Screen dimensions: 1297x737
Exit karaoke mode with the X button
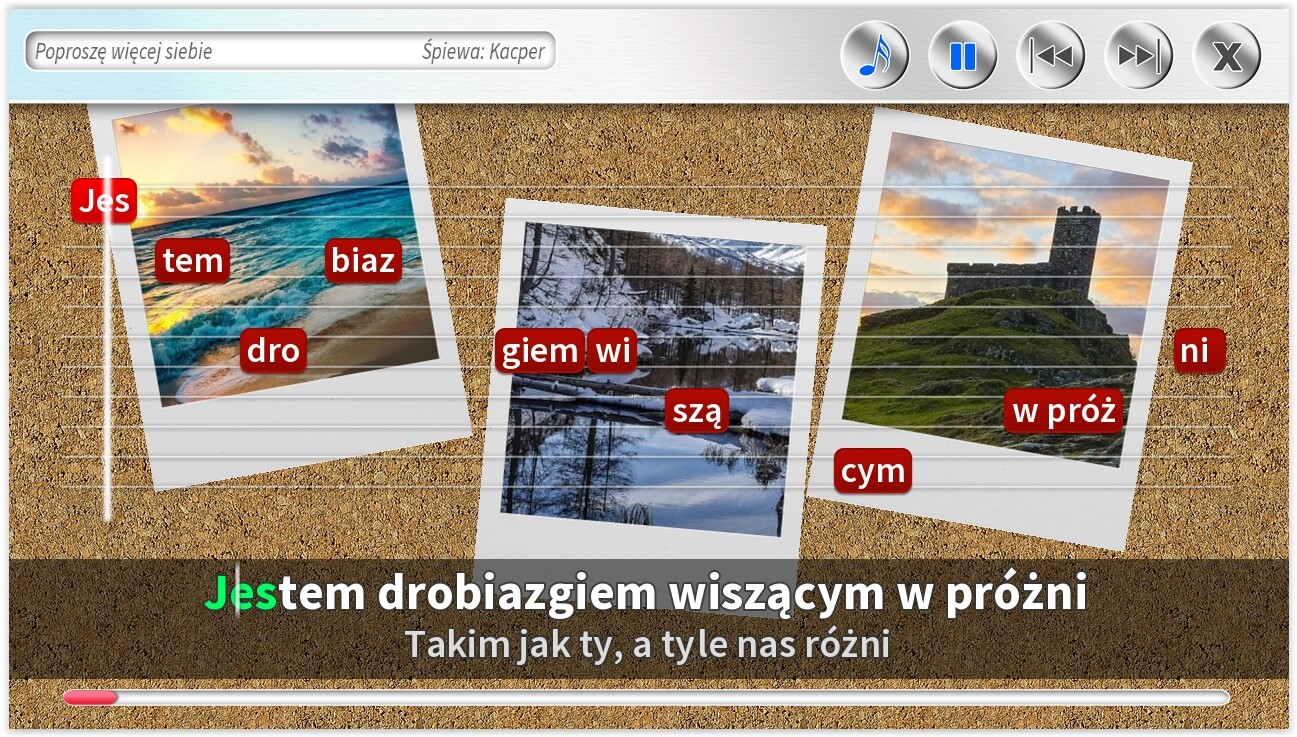pos(1225,55)
